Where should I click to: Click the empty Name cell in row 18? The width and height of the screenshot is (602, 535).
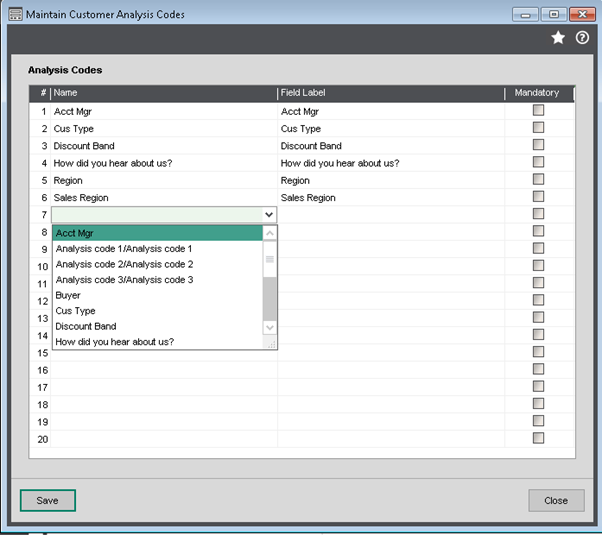click(164, 405)
